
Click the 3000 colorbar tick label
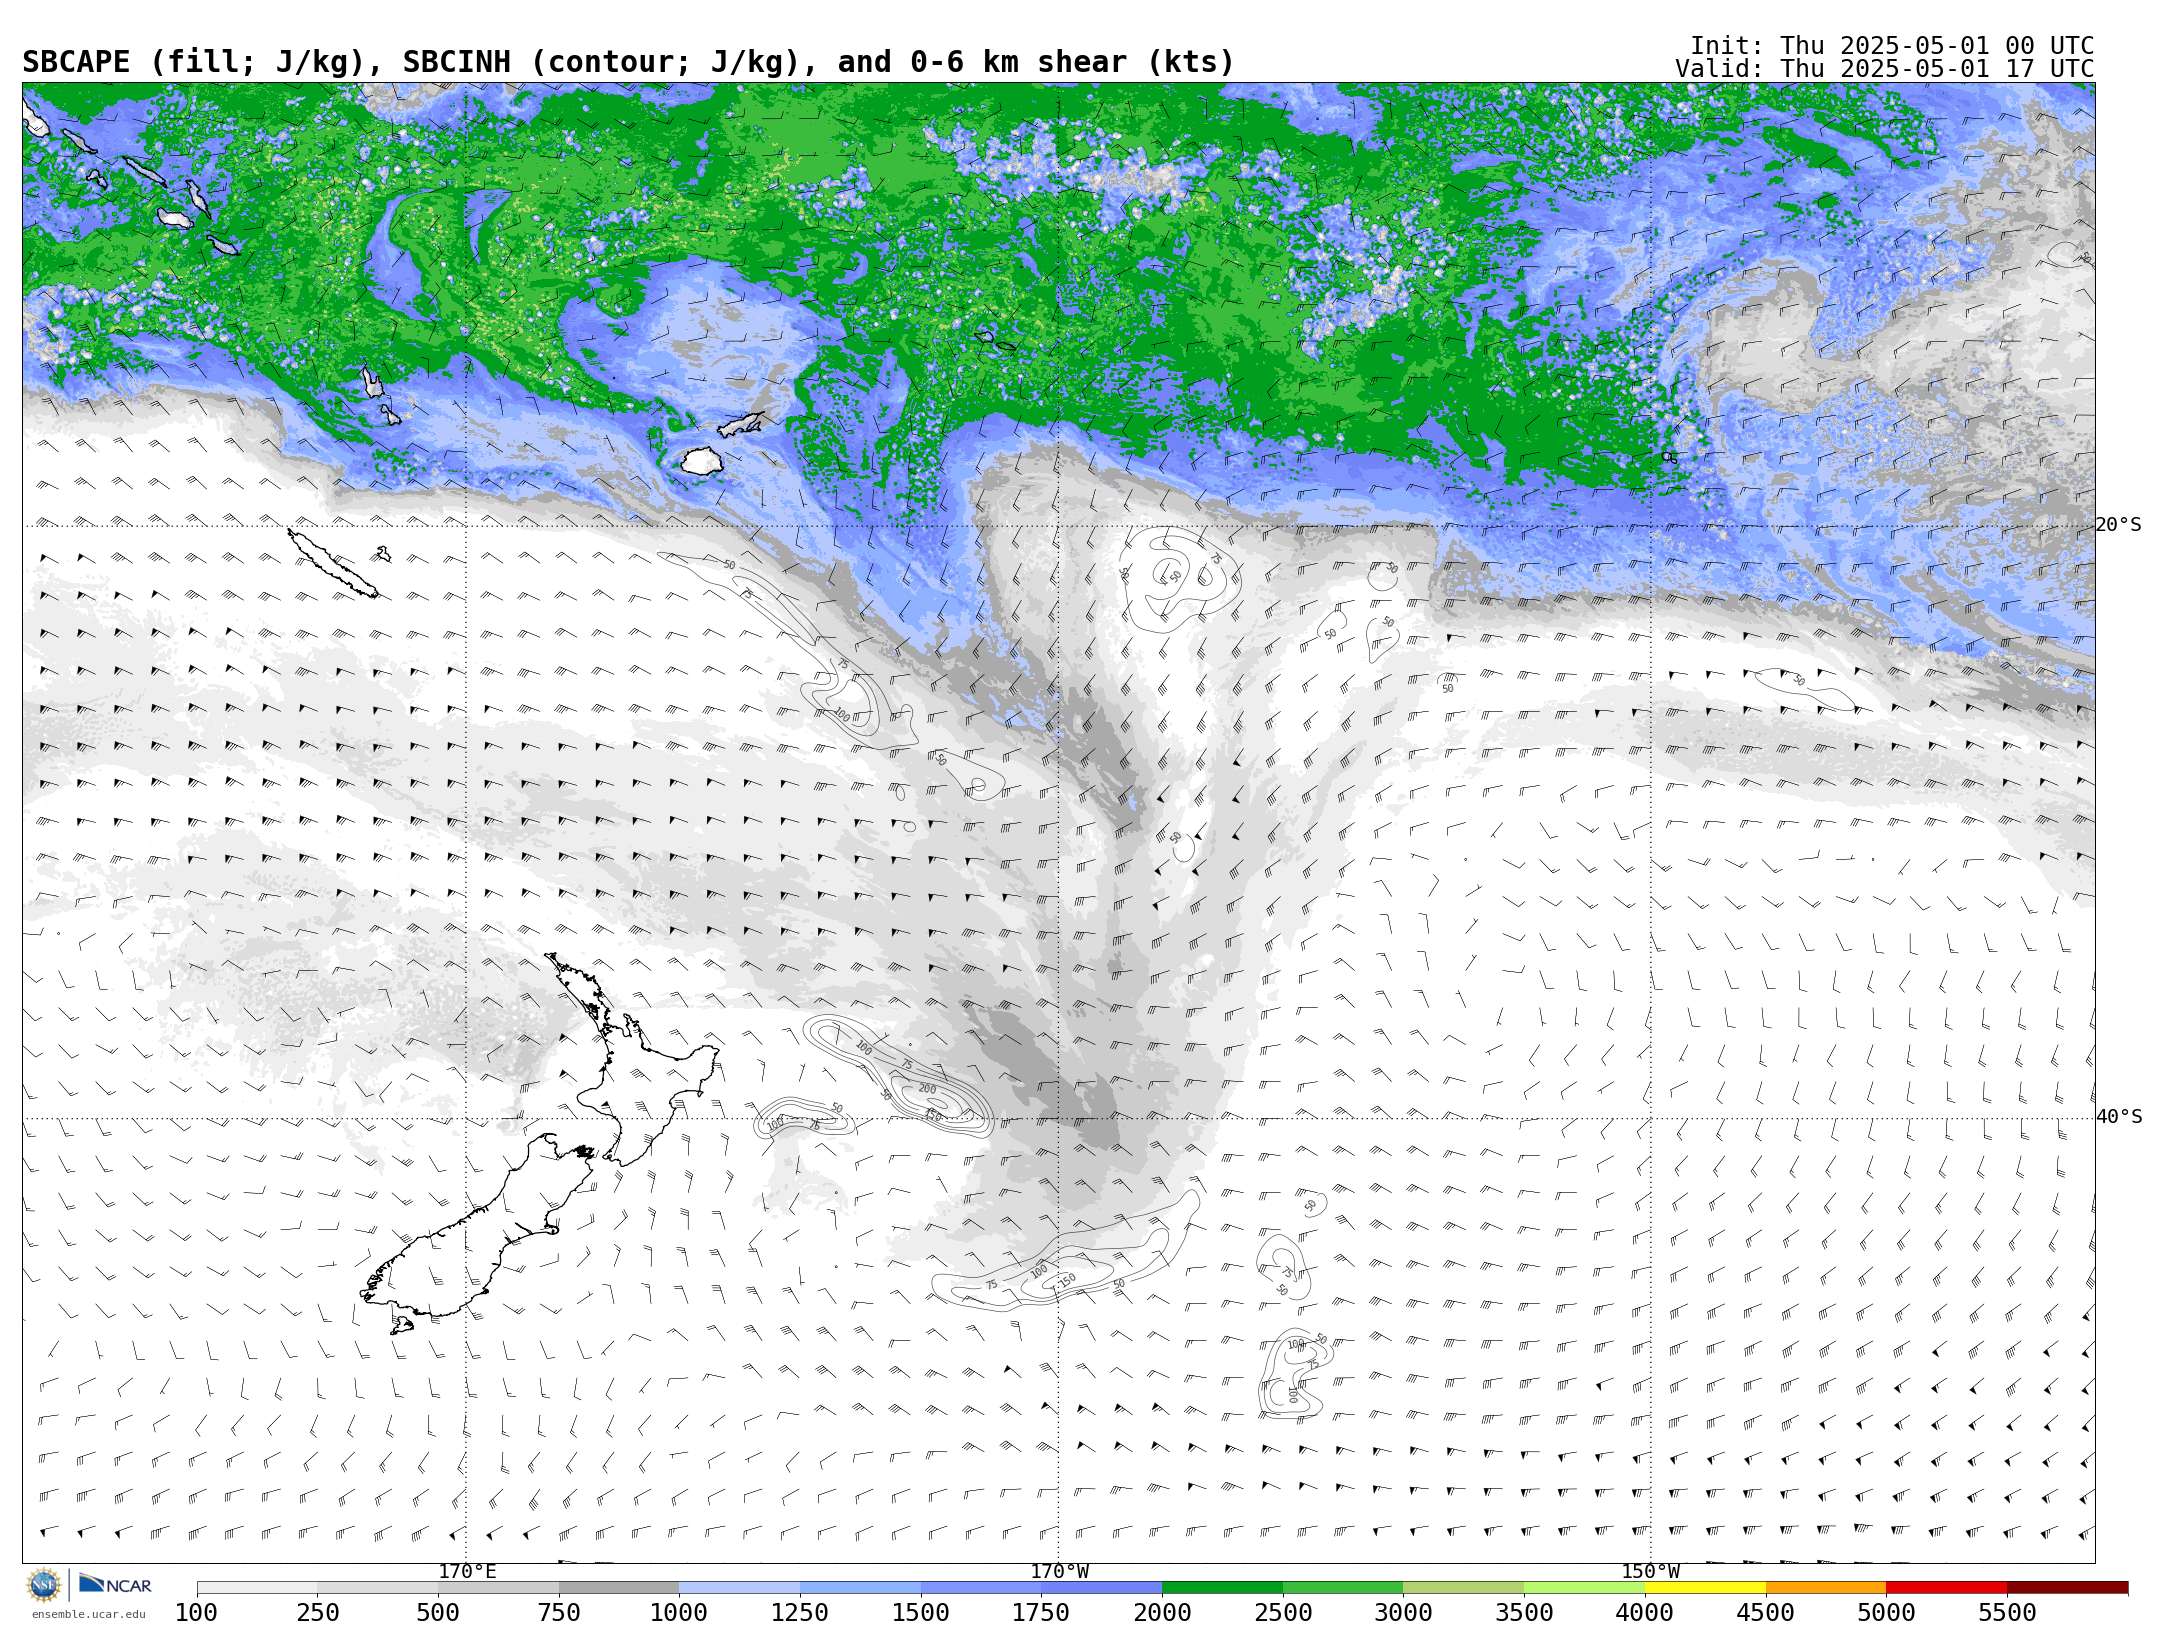1403,1613
